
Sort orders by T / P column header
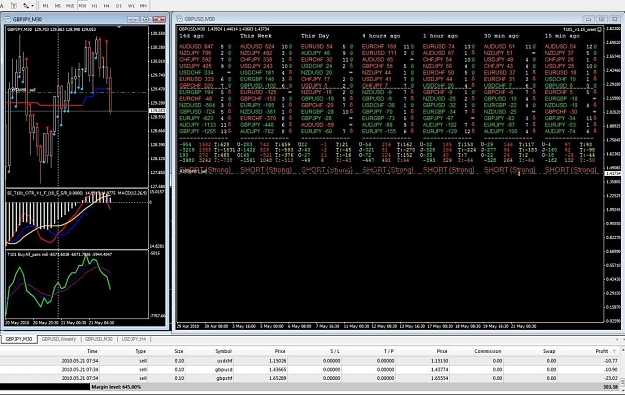click(x=389, y=351)
